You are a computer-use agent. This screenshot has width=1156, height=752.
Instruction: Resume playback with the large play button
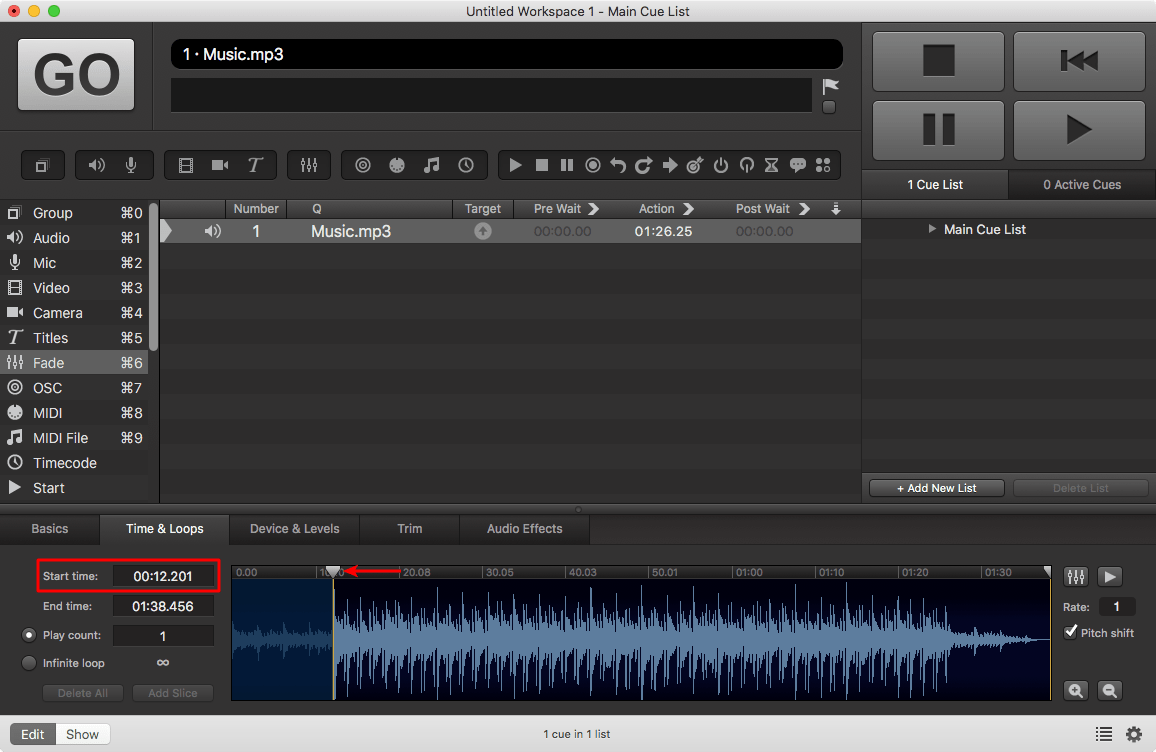pyautogui.click(x=1079, y=130)
